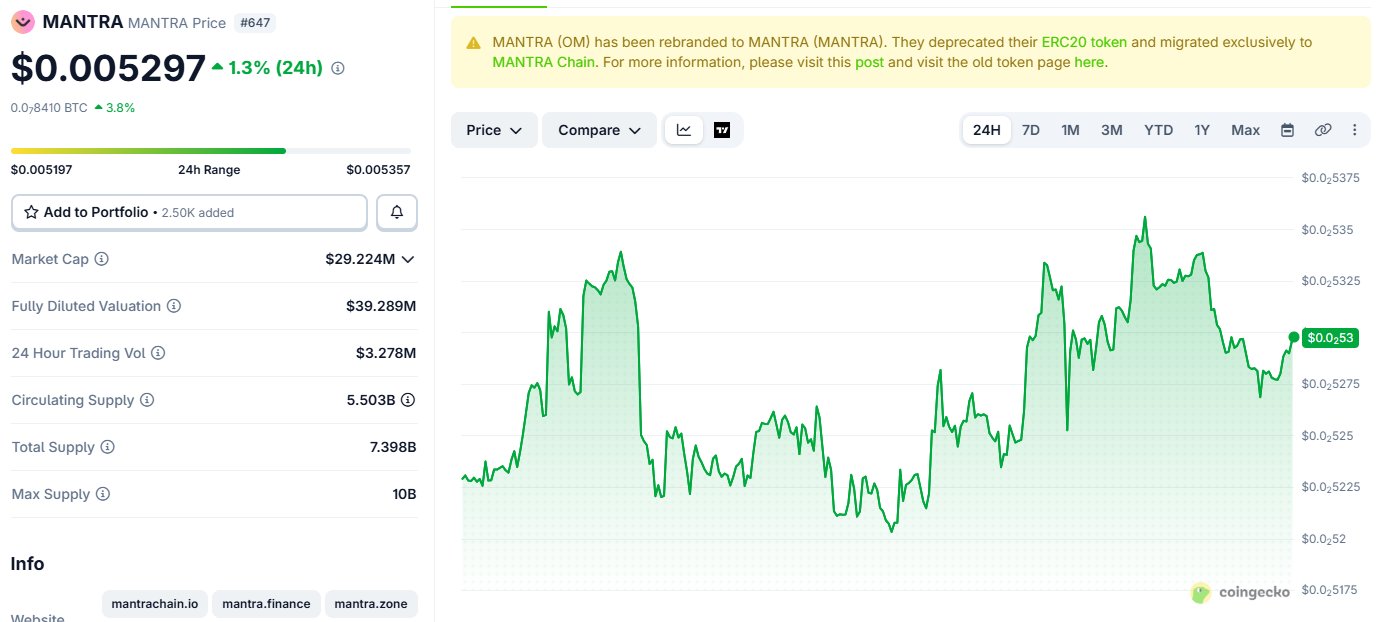1386x622 pixels.
Task: Open the Fully Diluted Valuation info icon
Action: (x=173, y=306)
